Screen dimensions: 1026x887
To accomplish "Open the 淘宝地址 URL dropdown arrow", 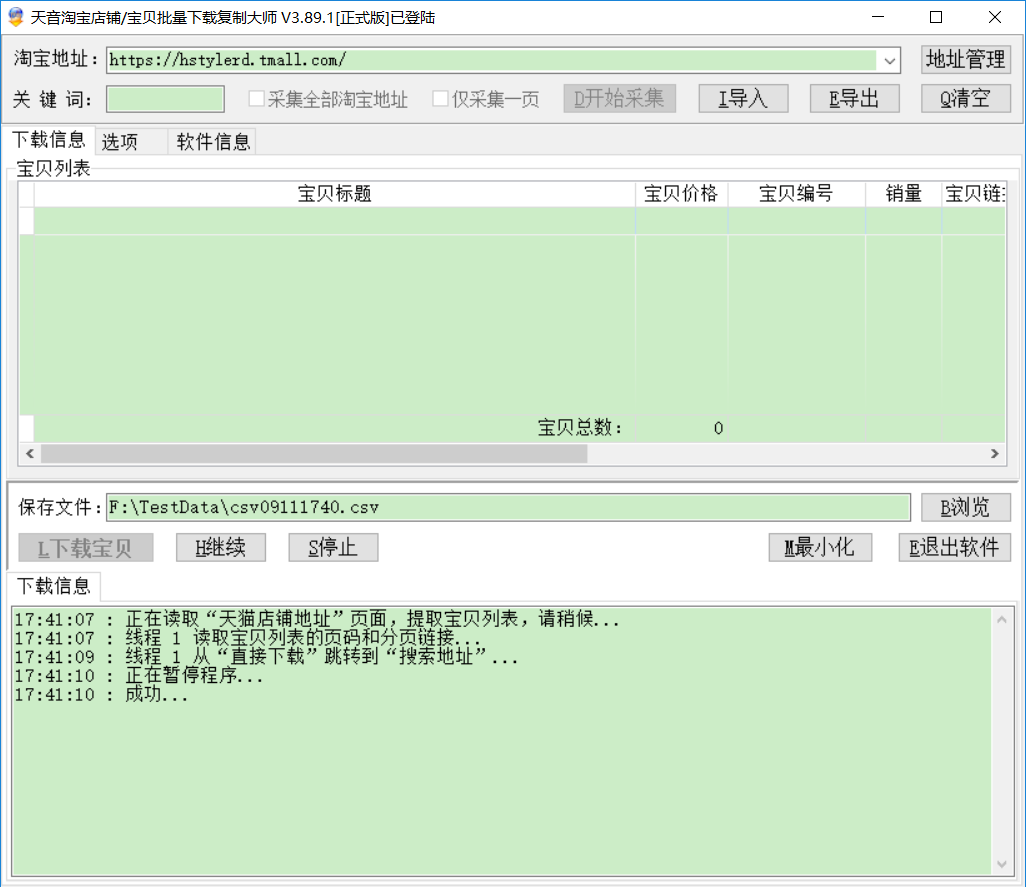I will [x=889, y=61].
